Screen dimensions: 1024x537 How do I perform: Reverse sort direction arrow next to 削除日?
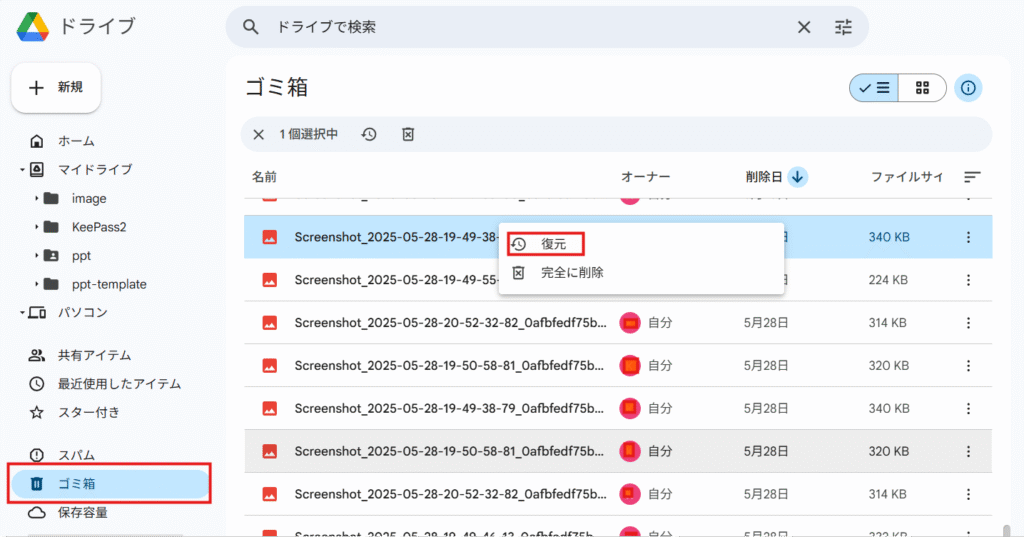797,177
